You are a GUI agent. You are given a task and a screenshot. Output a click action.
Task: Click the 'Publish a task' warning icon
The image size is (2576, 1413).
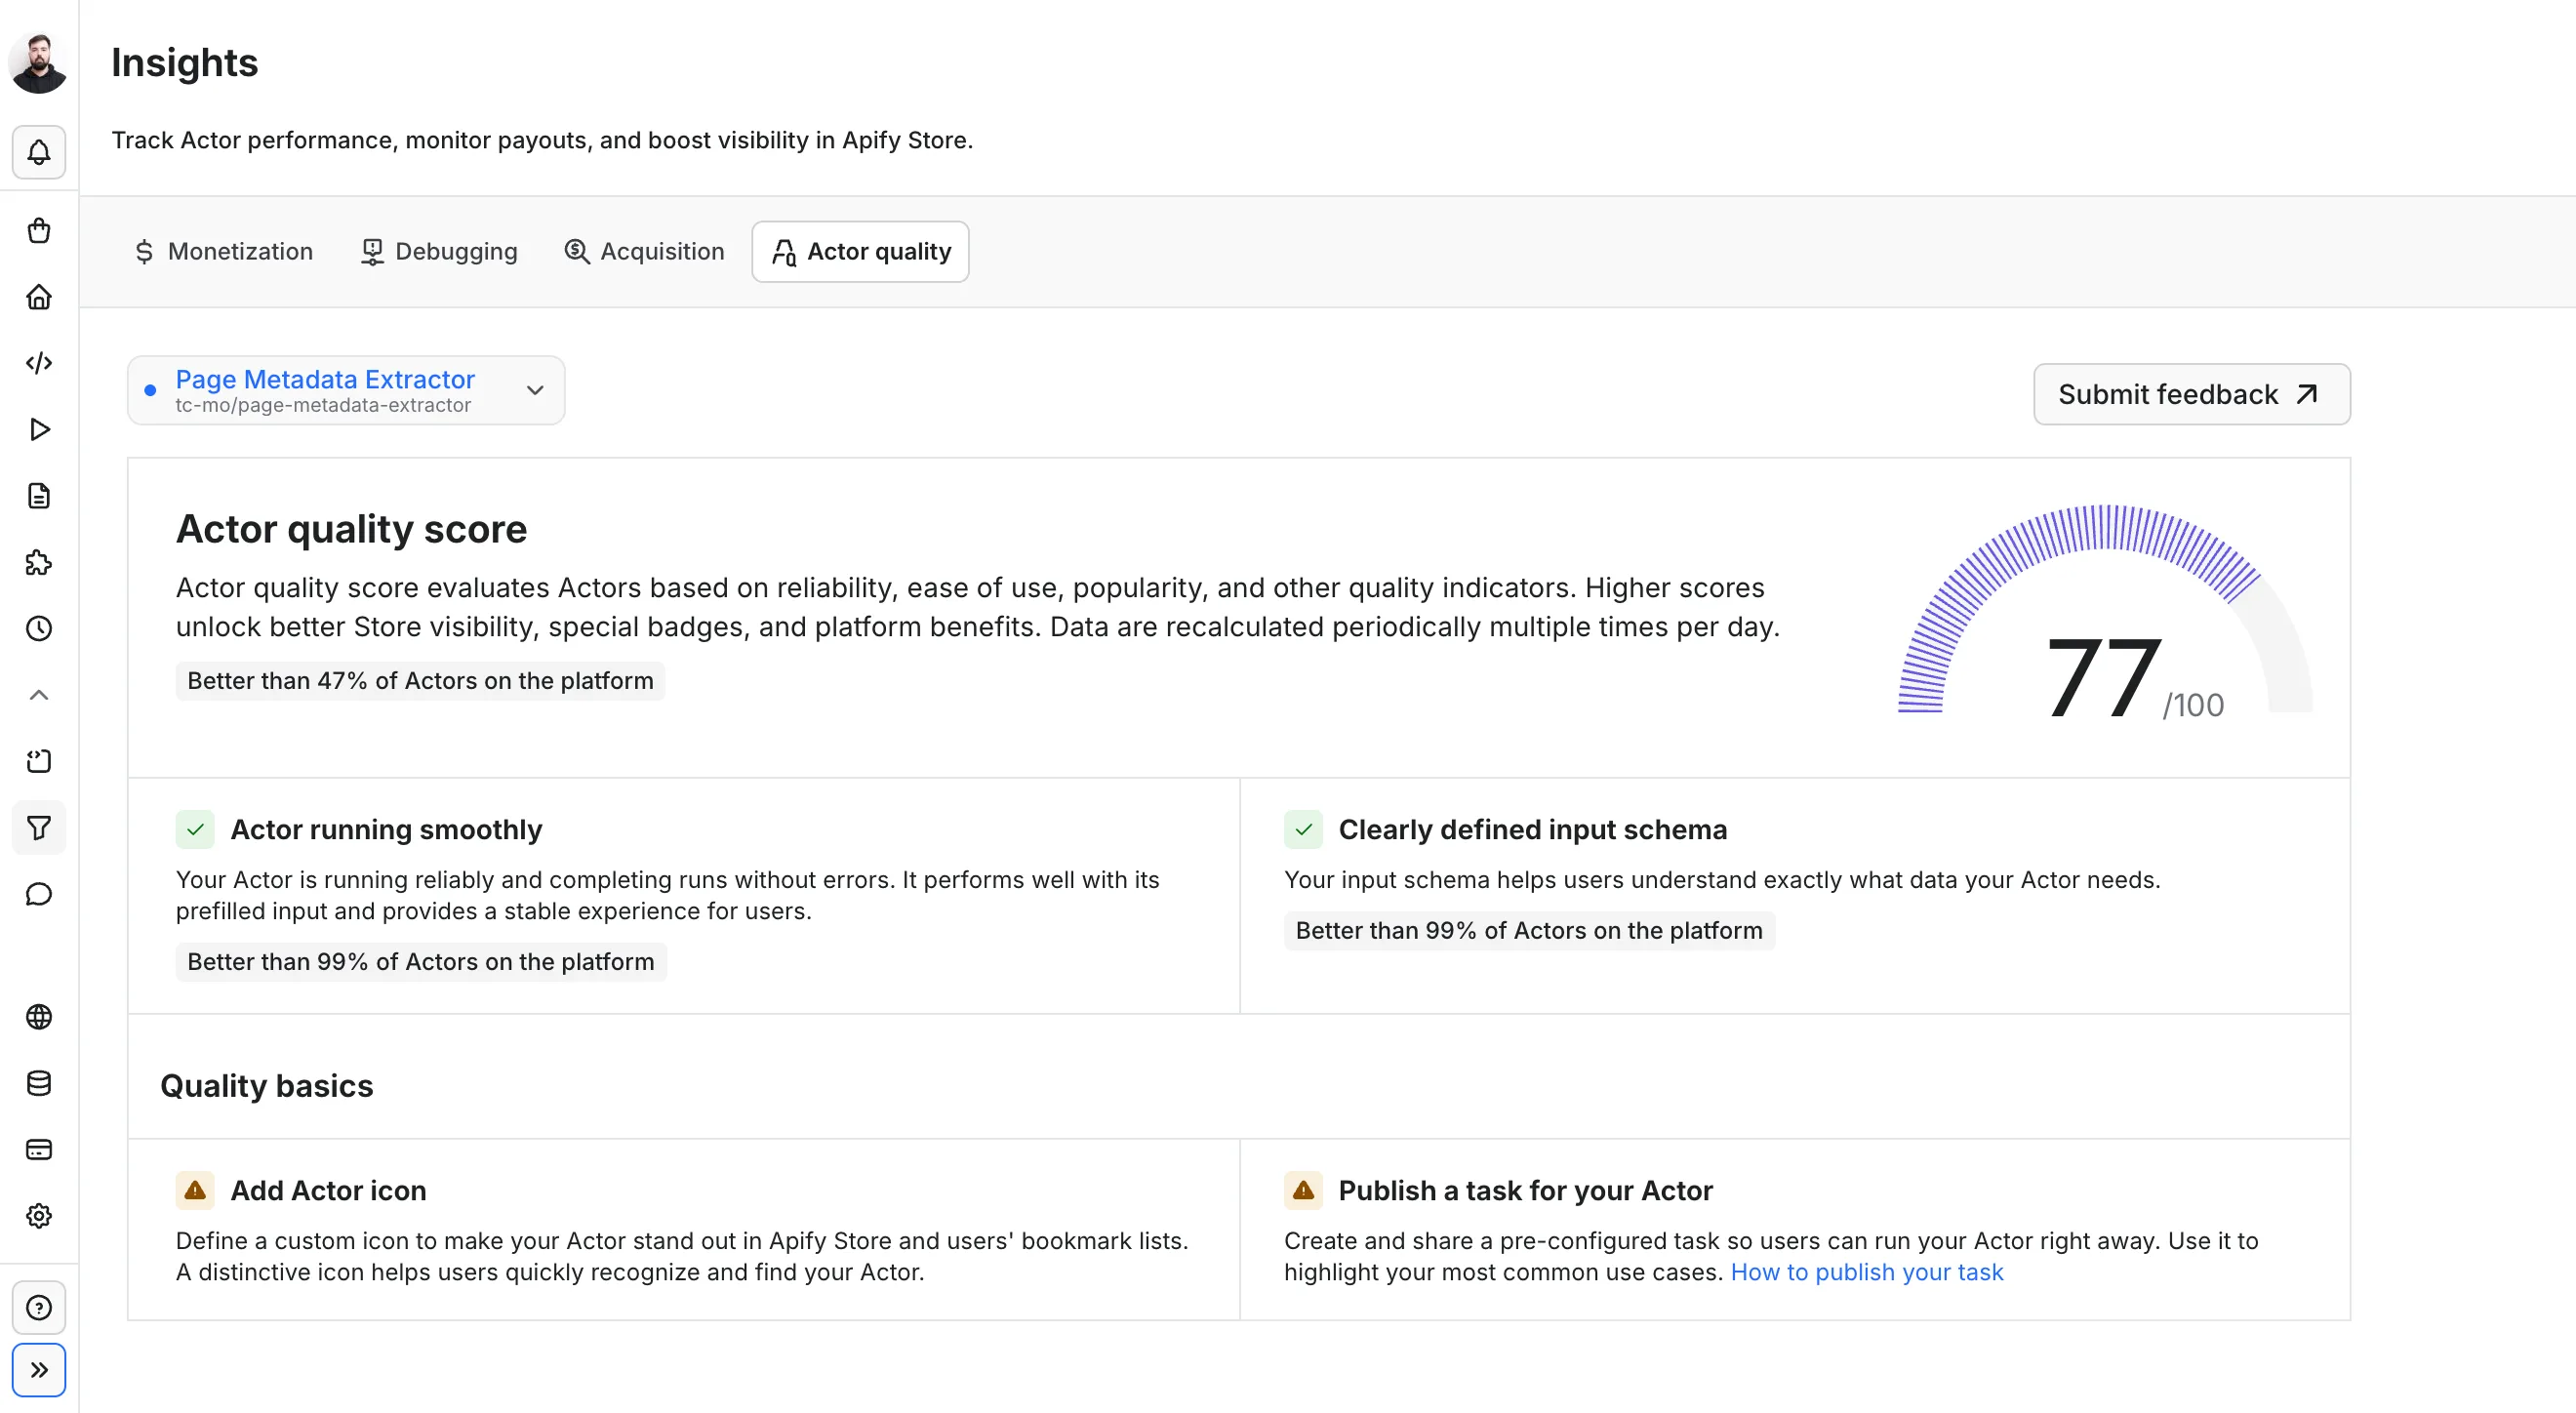pos(1303,1190)
